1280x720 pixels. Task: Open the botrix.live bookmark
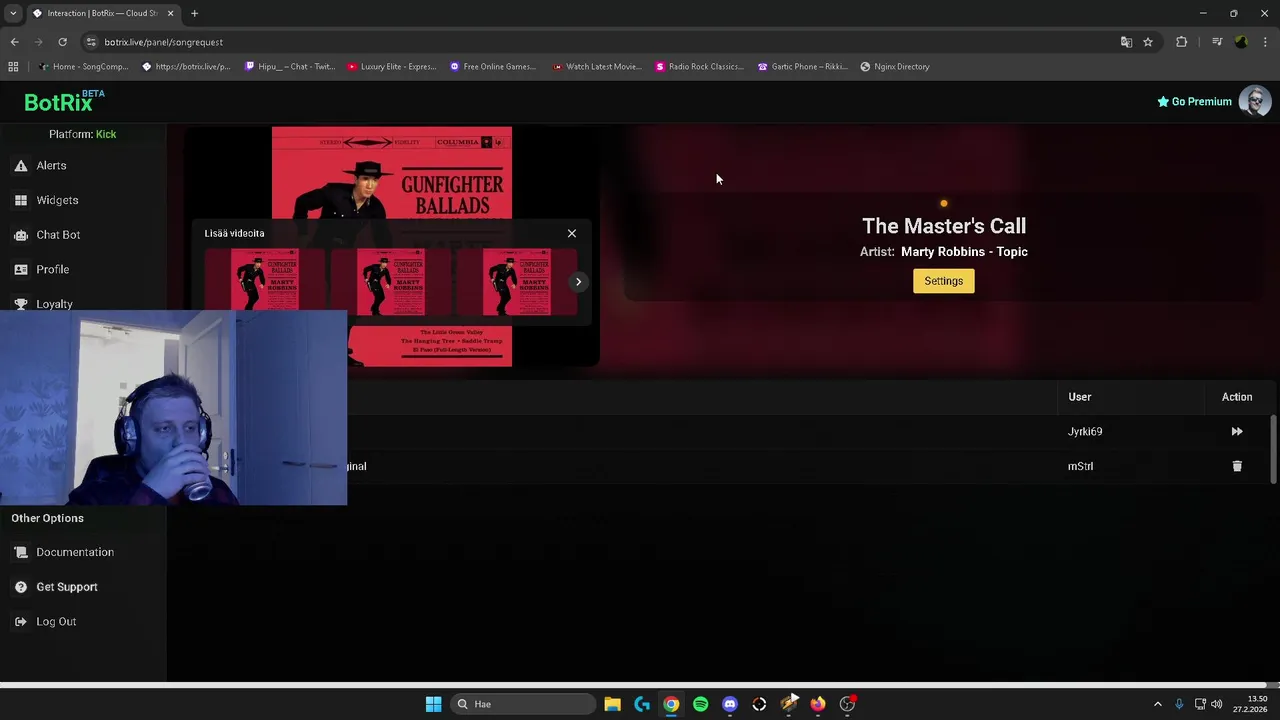coord(186,67)
